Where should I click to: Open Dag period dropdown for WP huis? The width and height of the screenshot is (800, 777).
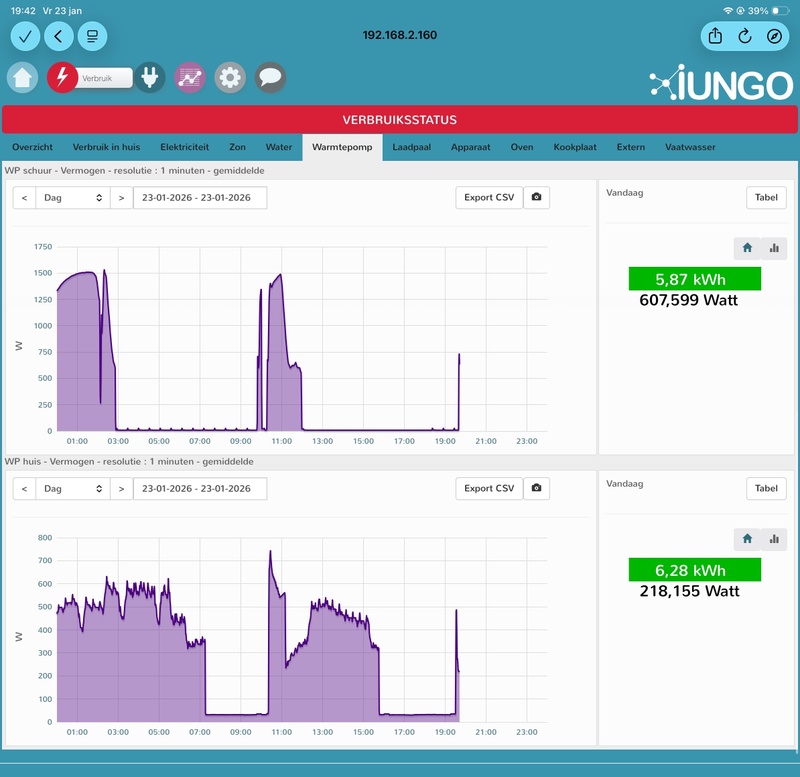click(73, 488)
